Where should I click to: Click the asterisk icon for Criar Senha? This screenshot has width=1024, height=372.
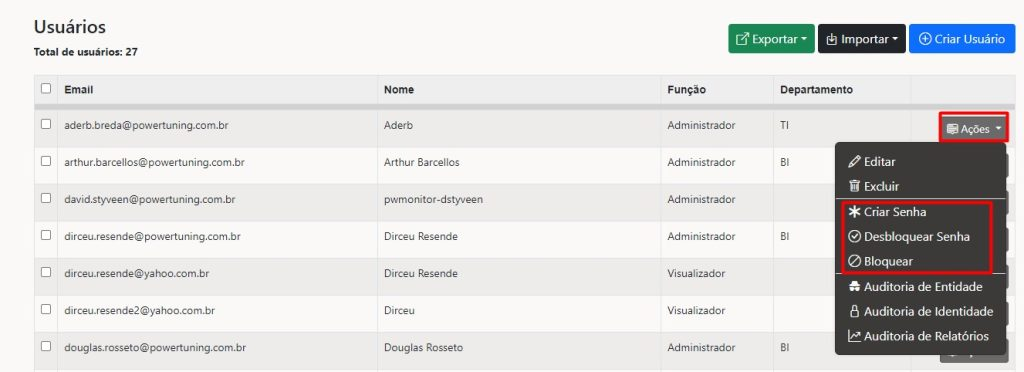854,212
